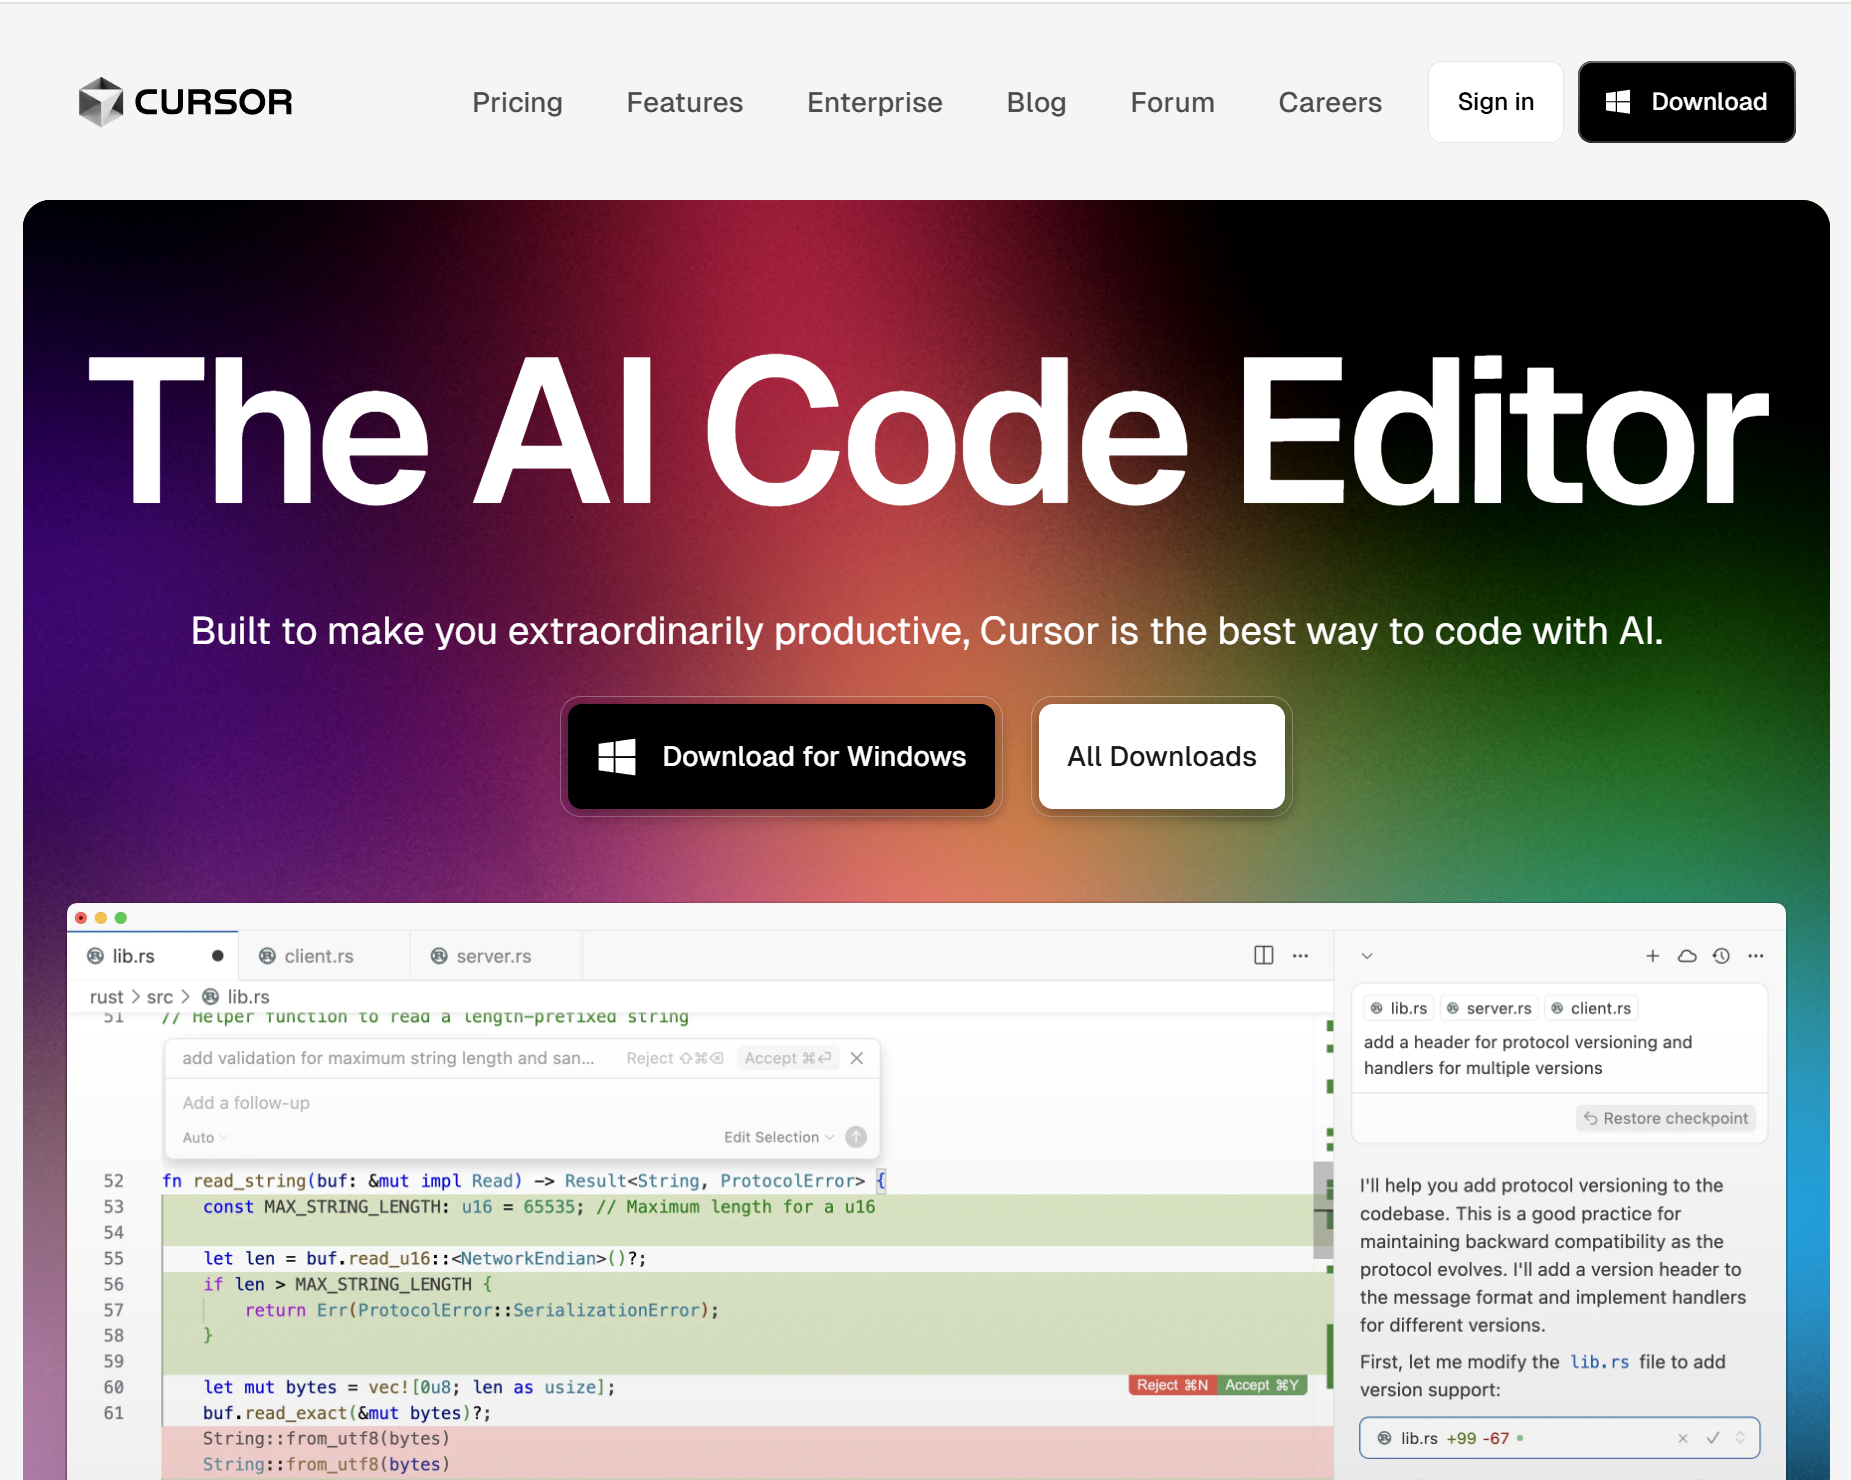Open All Downloads
The image size is (1851, 1480).
(x=1161, y=756)
